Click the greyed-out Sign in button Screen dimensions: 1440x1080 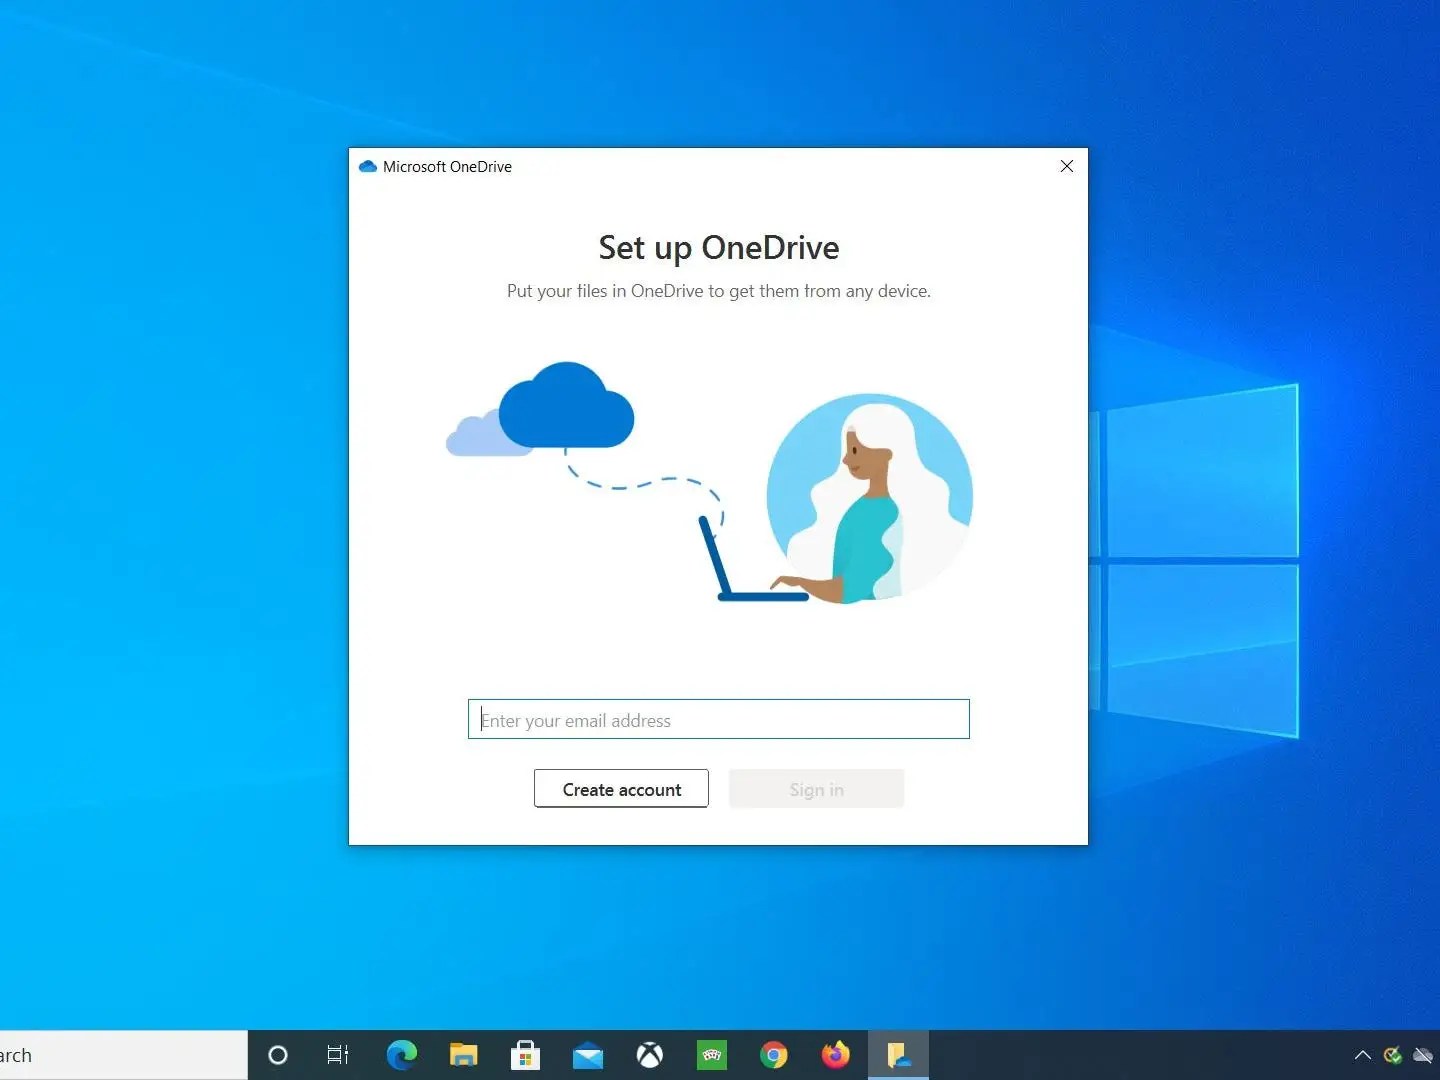tap(816, 789)
